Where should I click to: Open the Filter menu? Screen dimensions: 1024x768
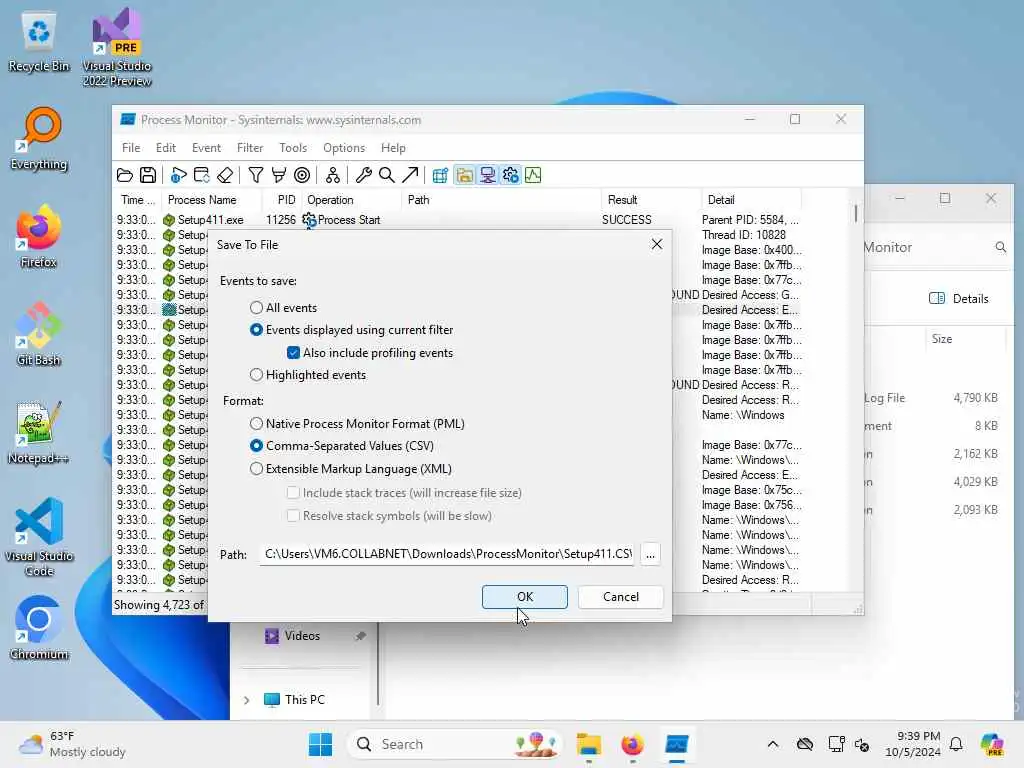click(x=250, y=148)
